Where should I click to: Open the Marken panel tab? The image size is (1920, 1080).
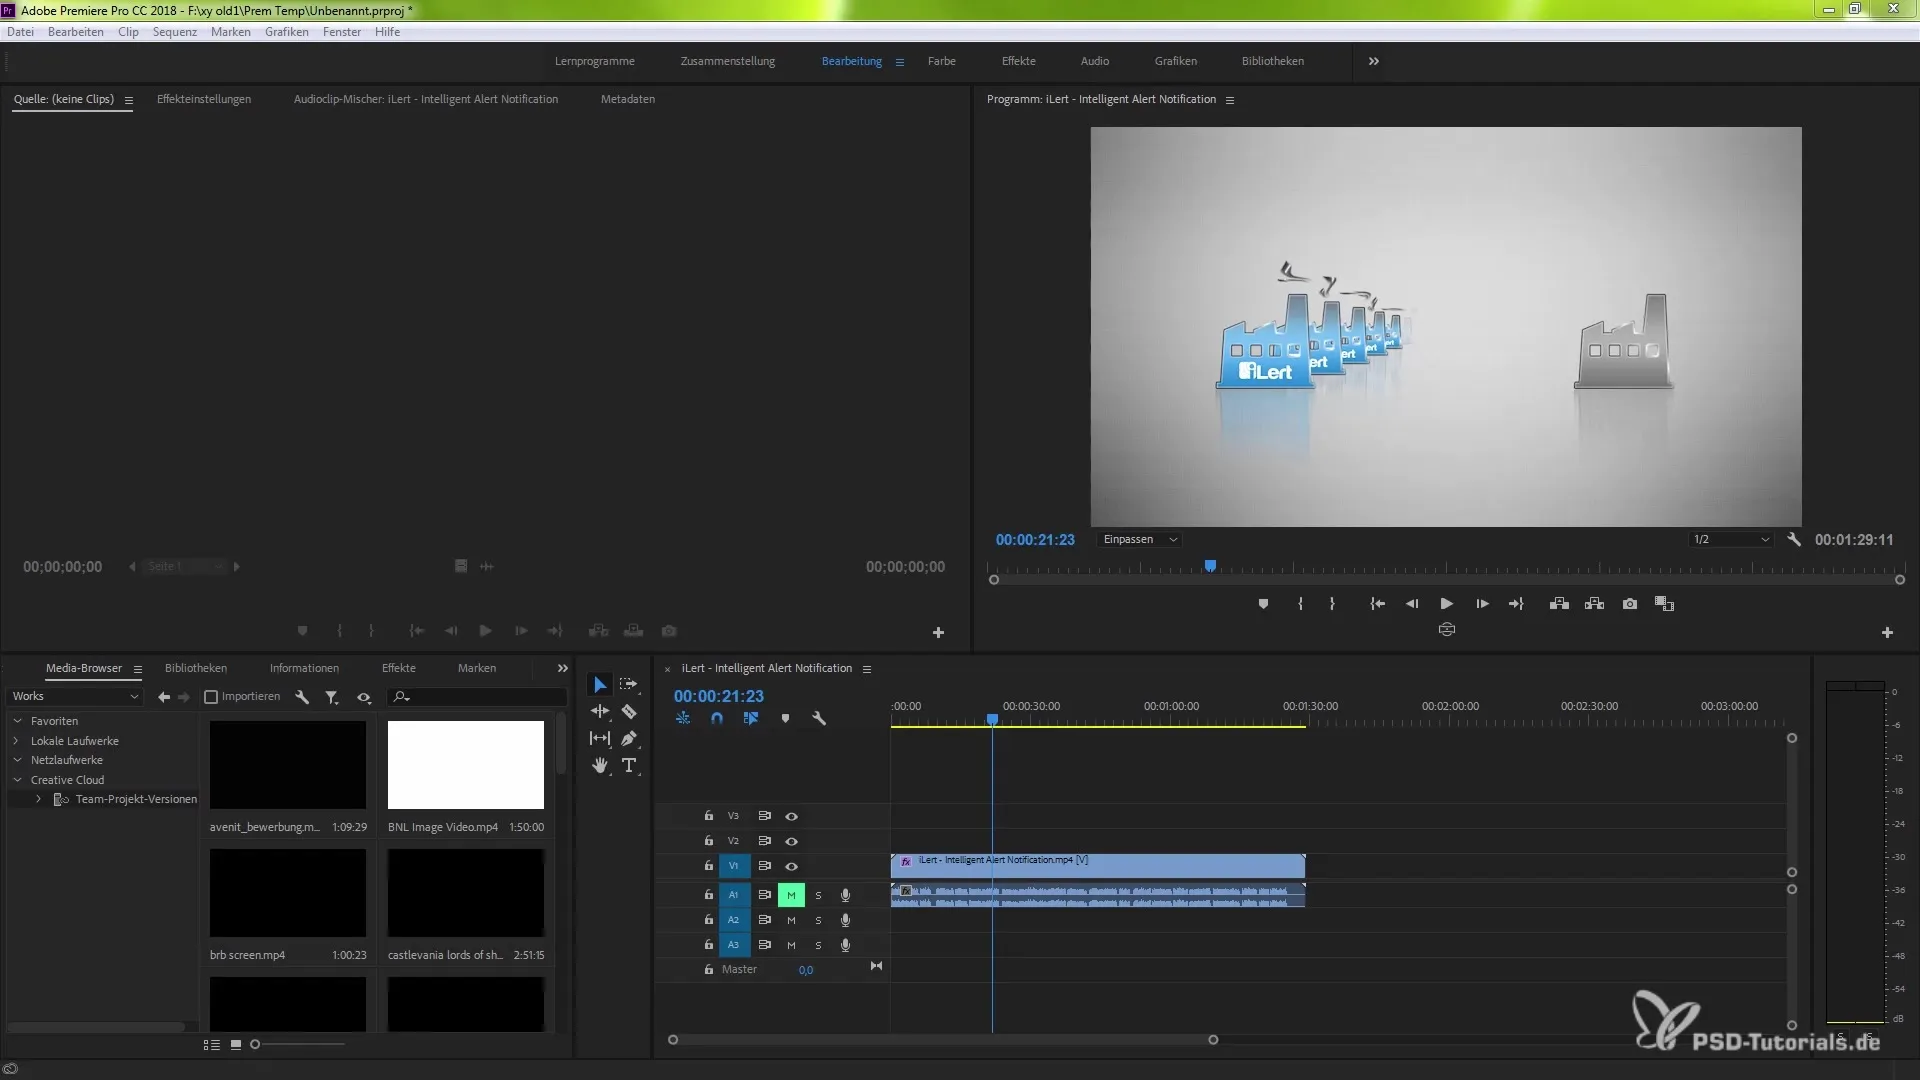[477, 668]
